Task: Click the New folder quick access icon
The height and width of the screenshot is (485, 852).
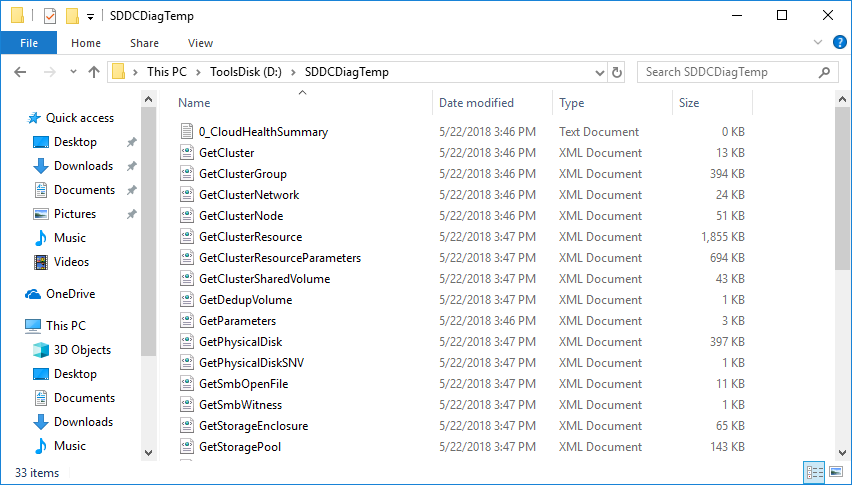Action: 72,16
